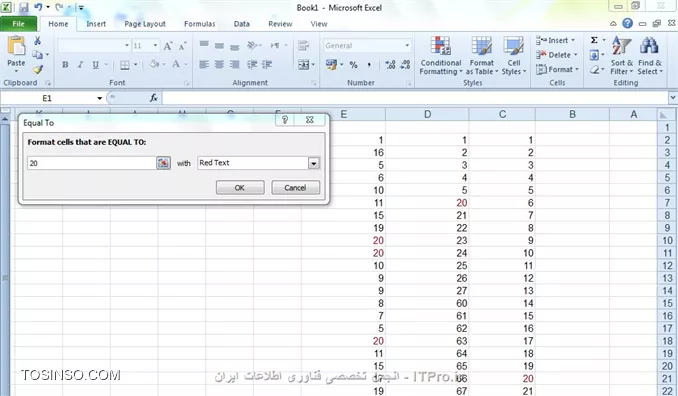The height and width of the screenshot is (396, 678).
Task: Click the Orientation text-angle icon
Action: 252,45
